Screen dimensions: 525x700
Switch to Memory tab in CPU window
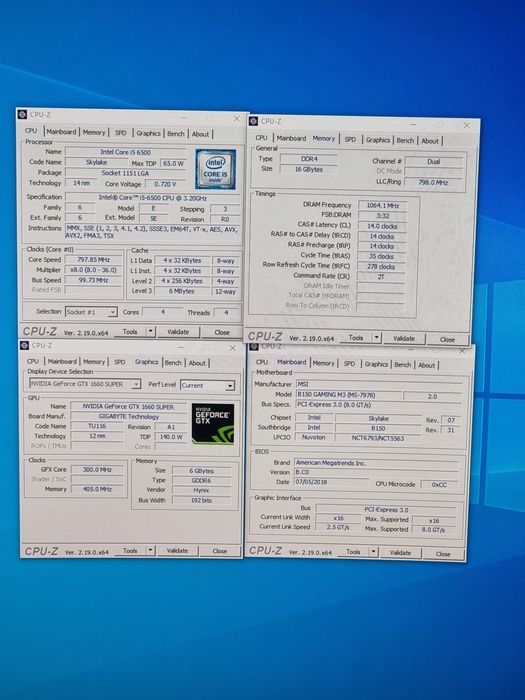[94, 133]
